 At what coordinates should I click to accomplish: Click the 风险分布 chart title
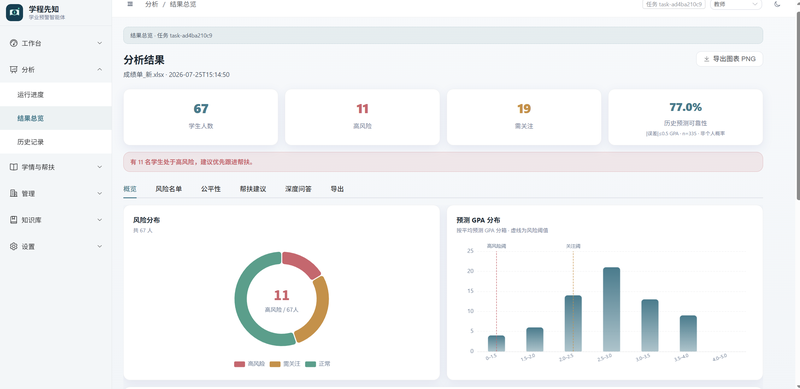tap(147, 221)
